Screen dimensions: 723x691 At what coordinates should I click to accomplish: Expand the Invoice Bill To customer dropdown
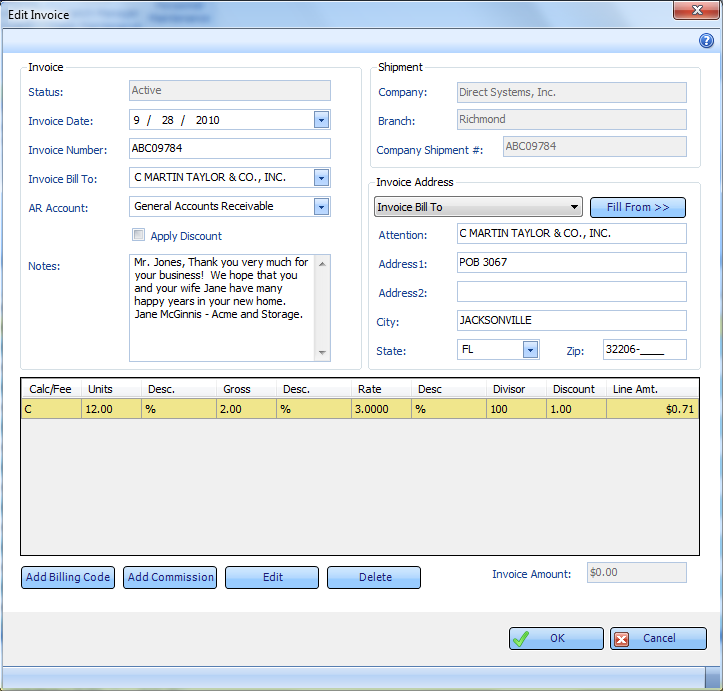pyautogui.click(x=321, y=178)
